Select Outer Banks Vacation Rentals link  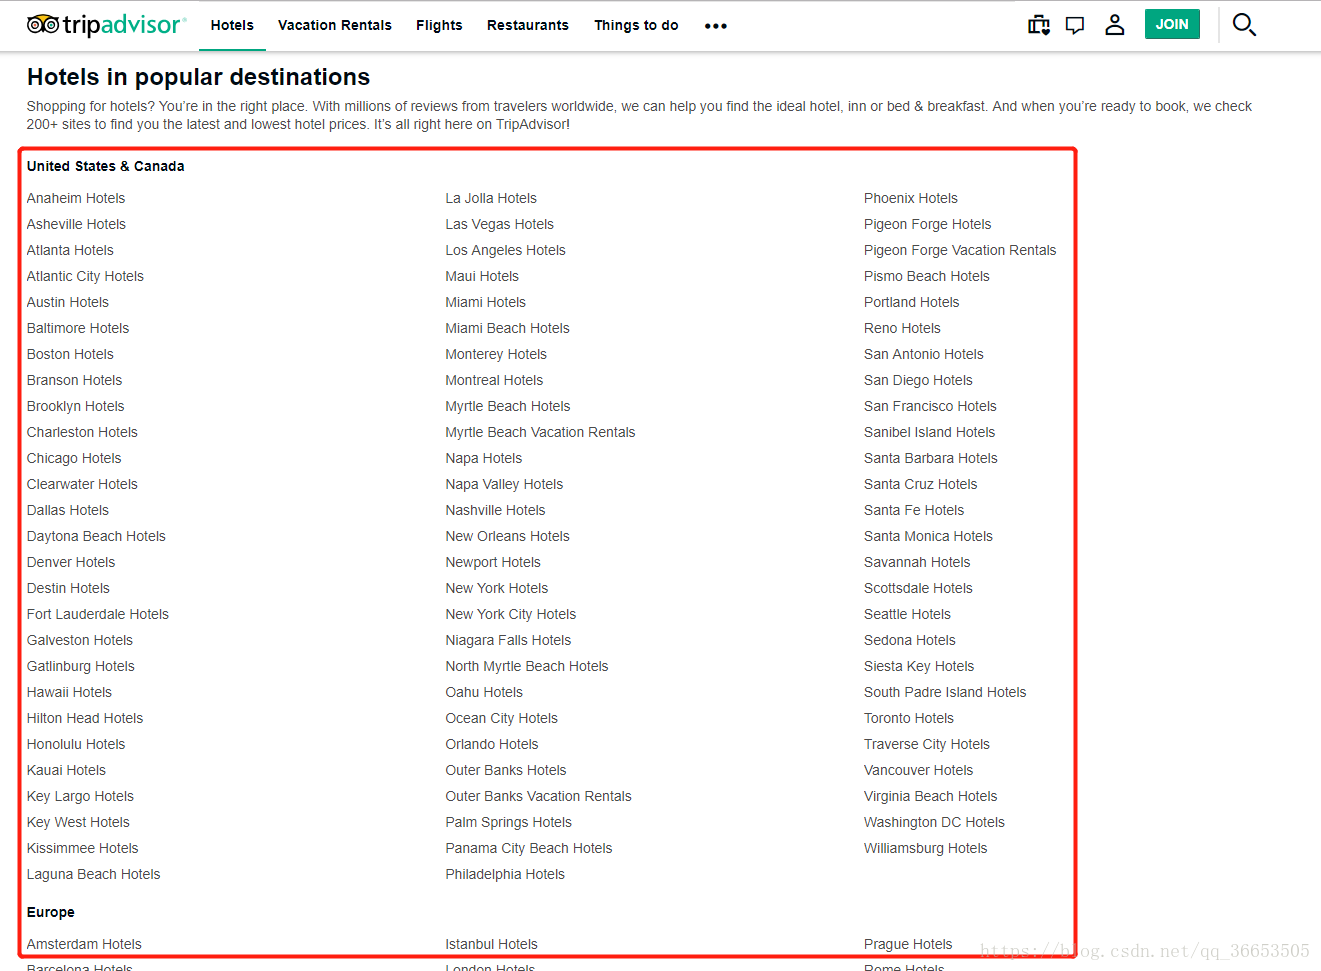(538, 796)
